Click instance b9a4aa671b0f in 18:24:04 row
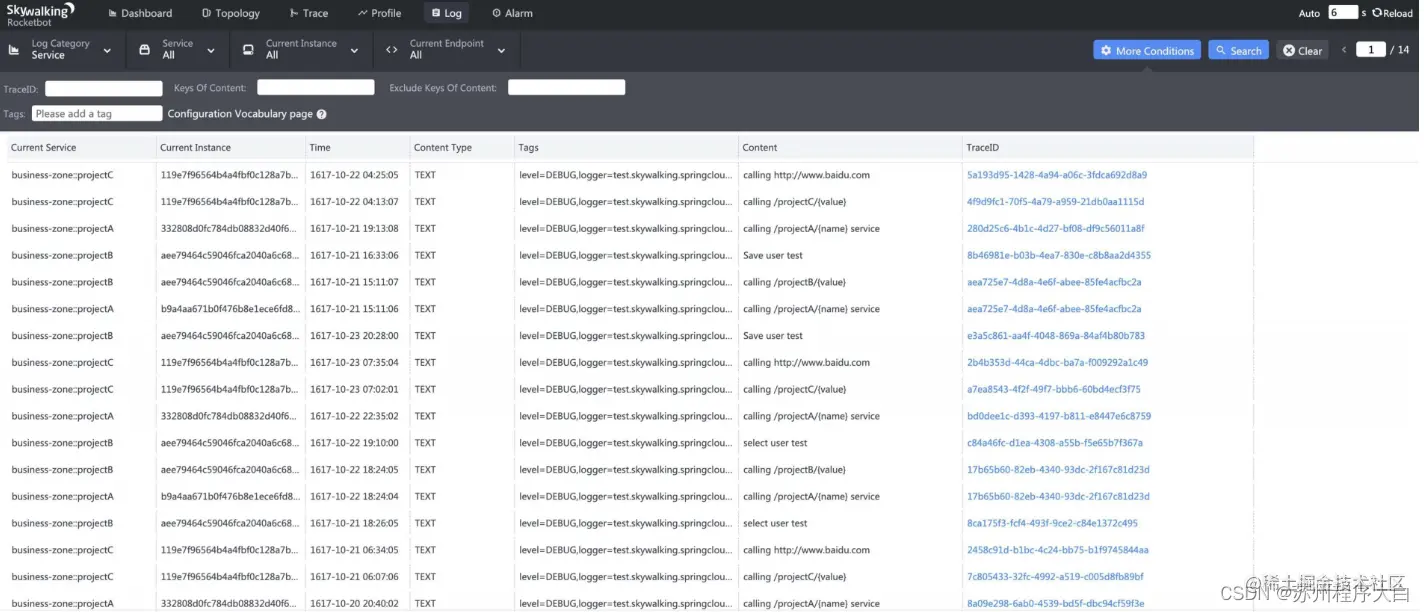 pyautogui.click(x=229, y=497)
